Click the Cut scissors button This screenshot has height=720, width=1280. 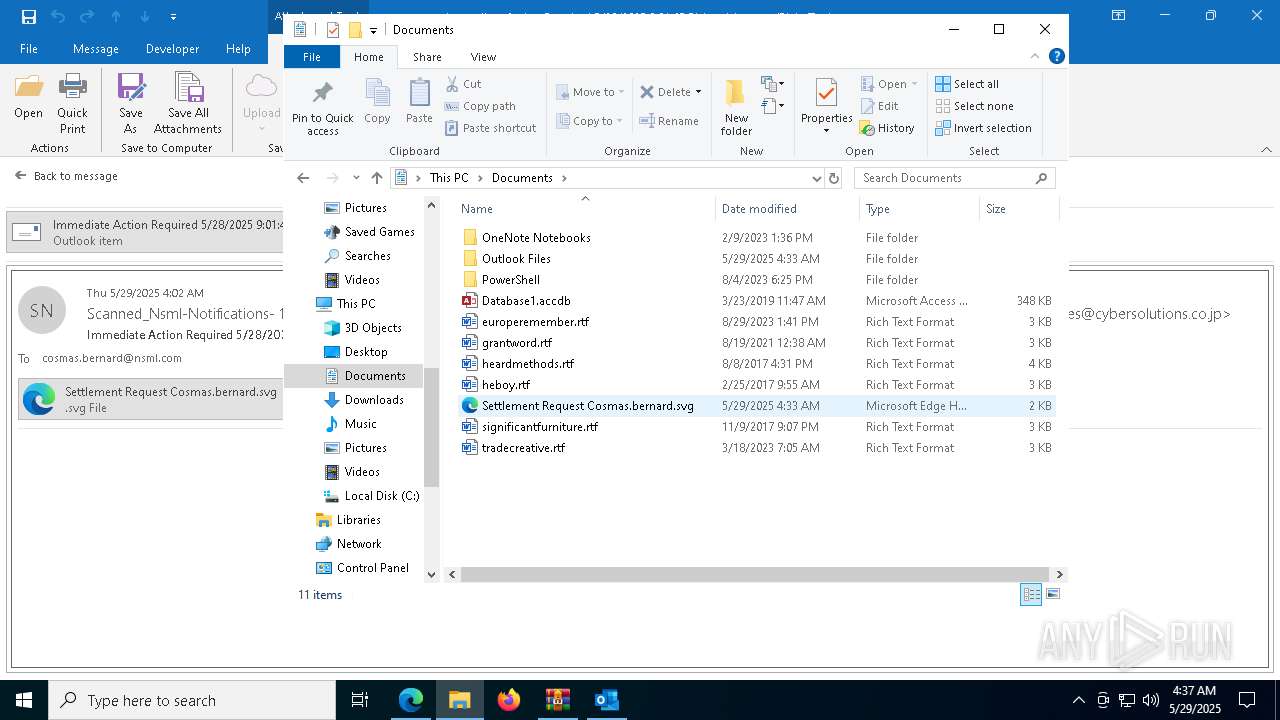(463, 84)
